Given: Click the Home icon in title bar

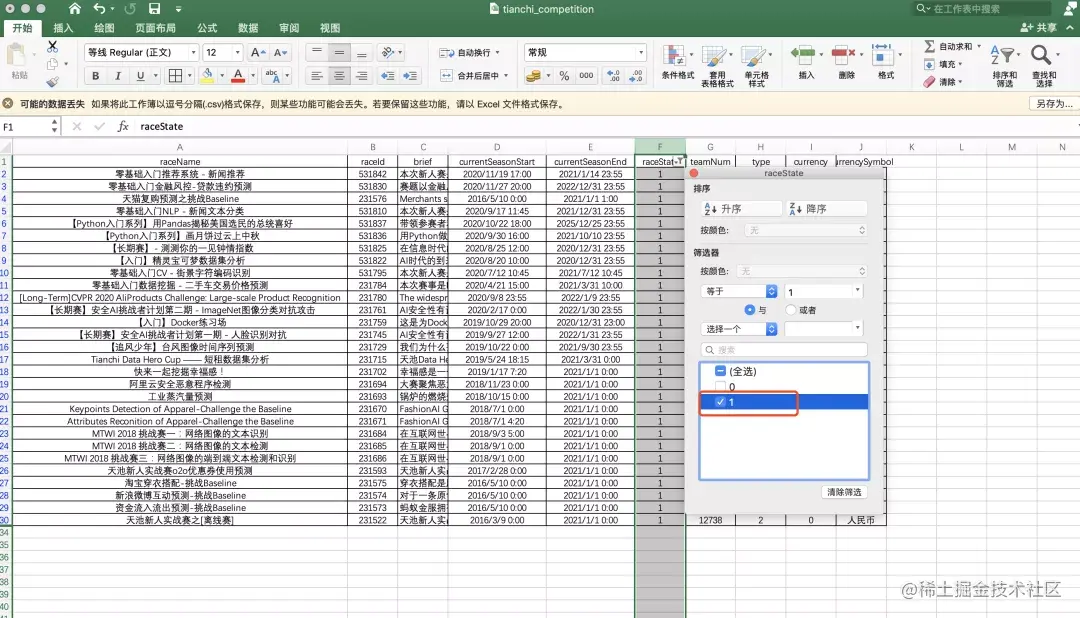Looking at the screenshot, I should pos(74,9).
